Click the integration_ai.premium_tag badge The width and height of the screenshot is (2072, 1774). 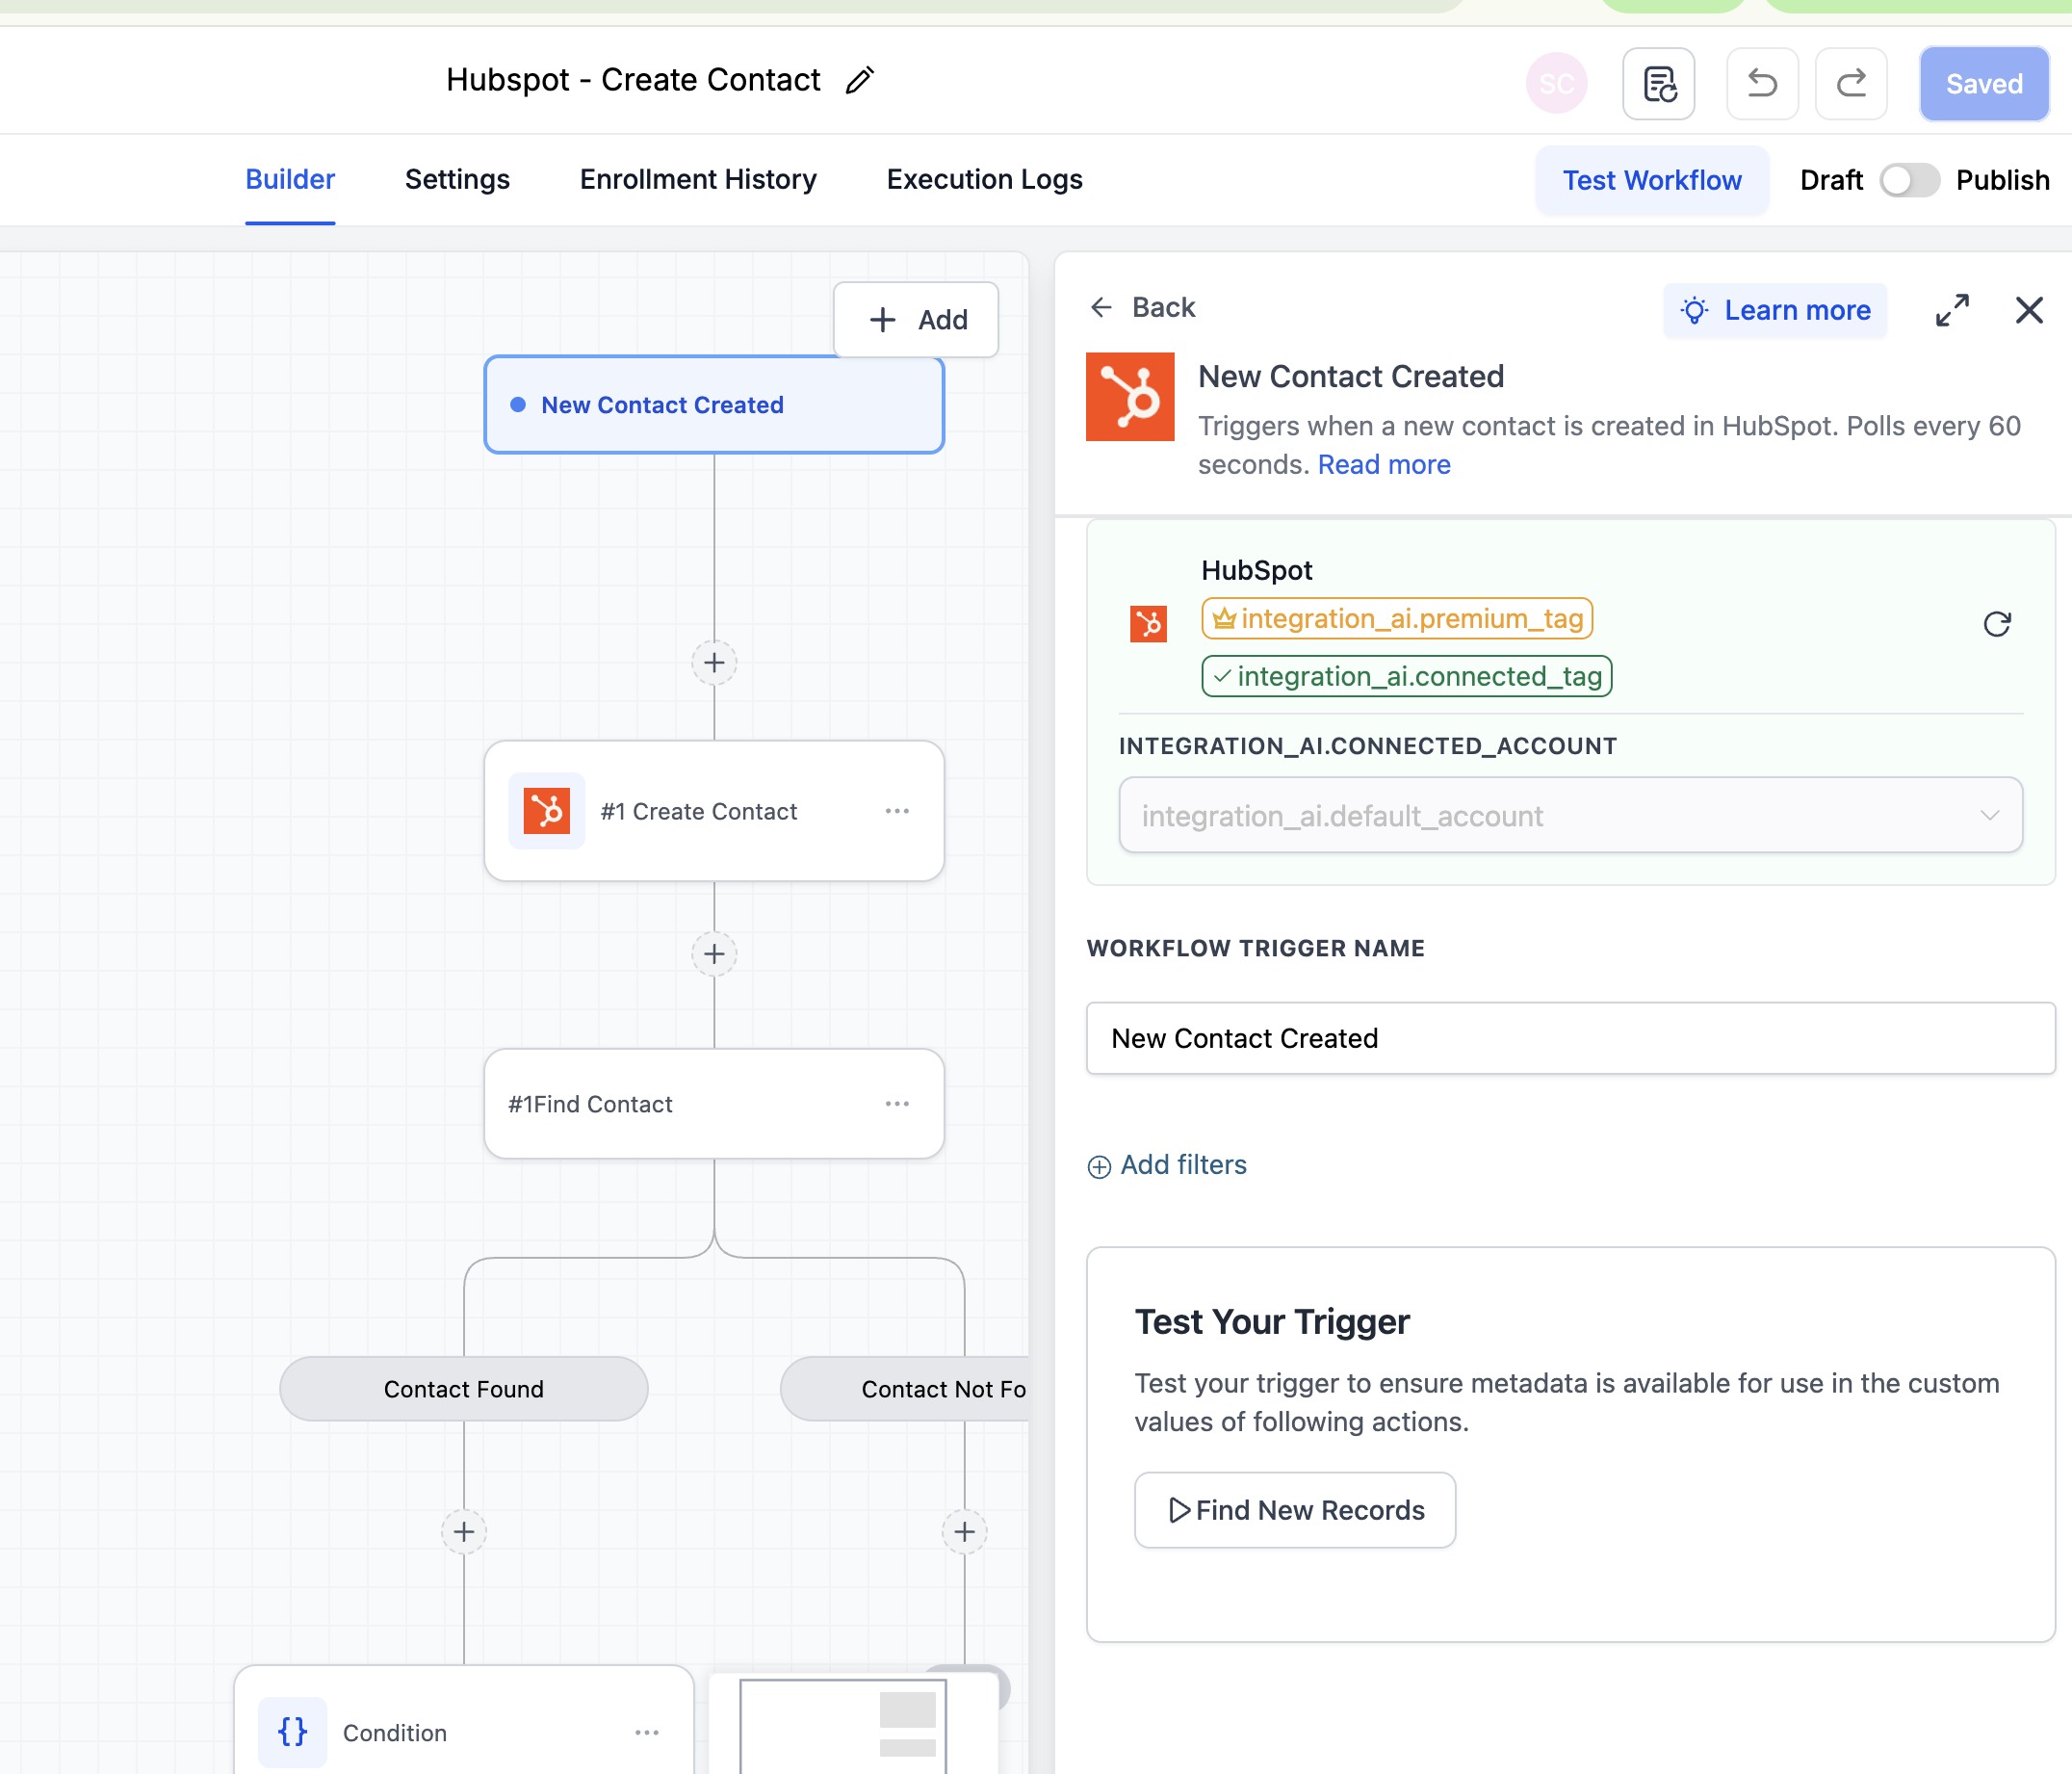[x=1397, y=618]
